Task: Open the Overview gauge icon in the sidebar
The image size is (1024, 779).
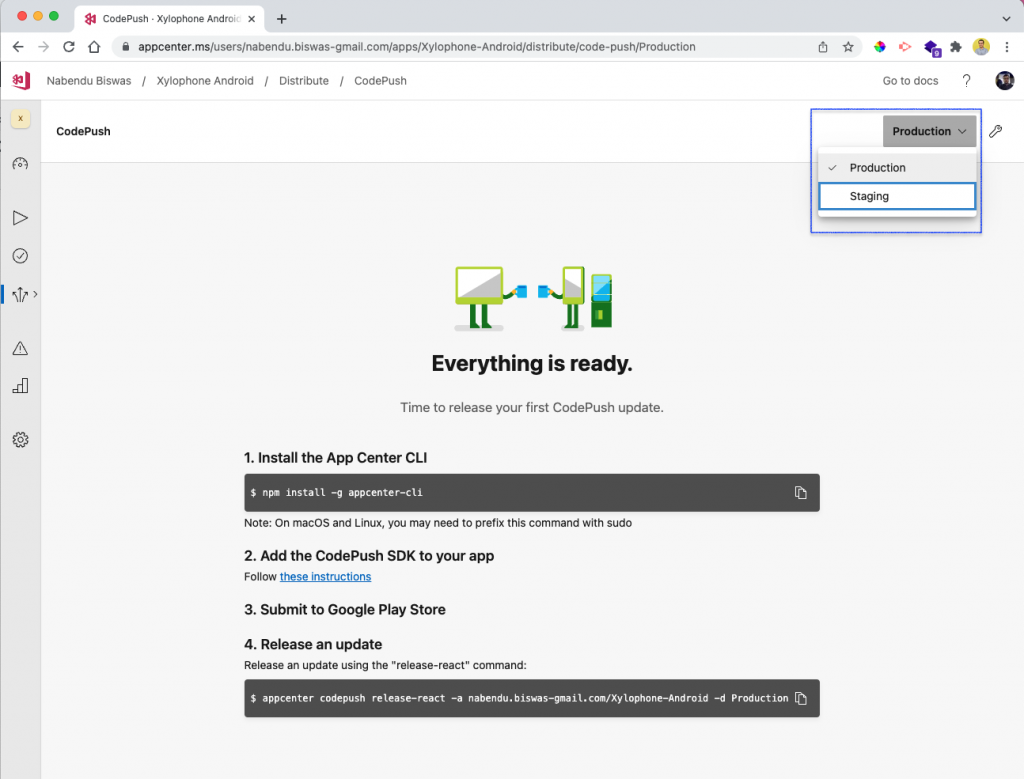Action: point(20,163)
